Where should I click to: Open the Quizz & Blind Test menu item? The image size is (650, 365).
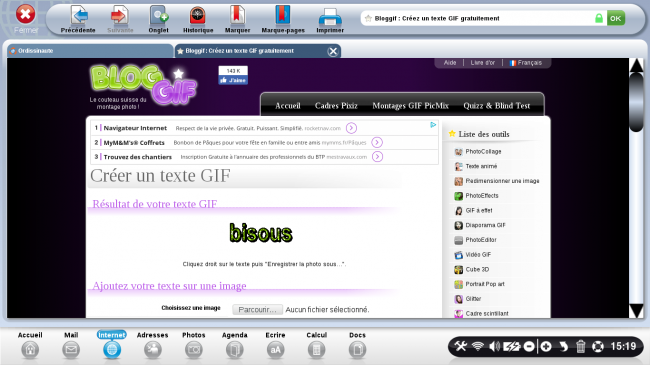tap(497, 106)
